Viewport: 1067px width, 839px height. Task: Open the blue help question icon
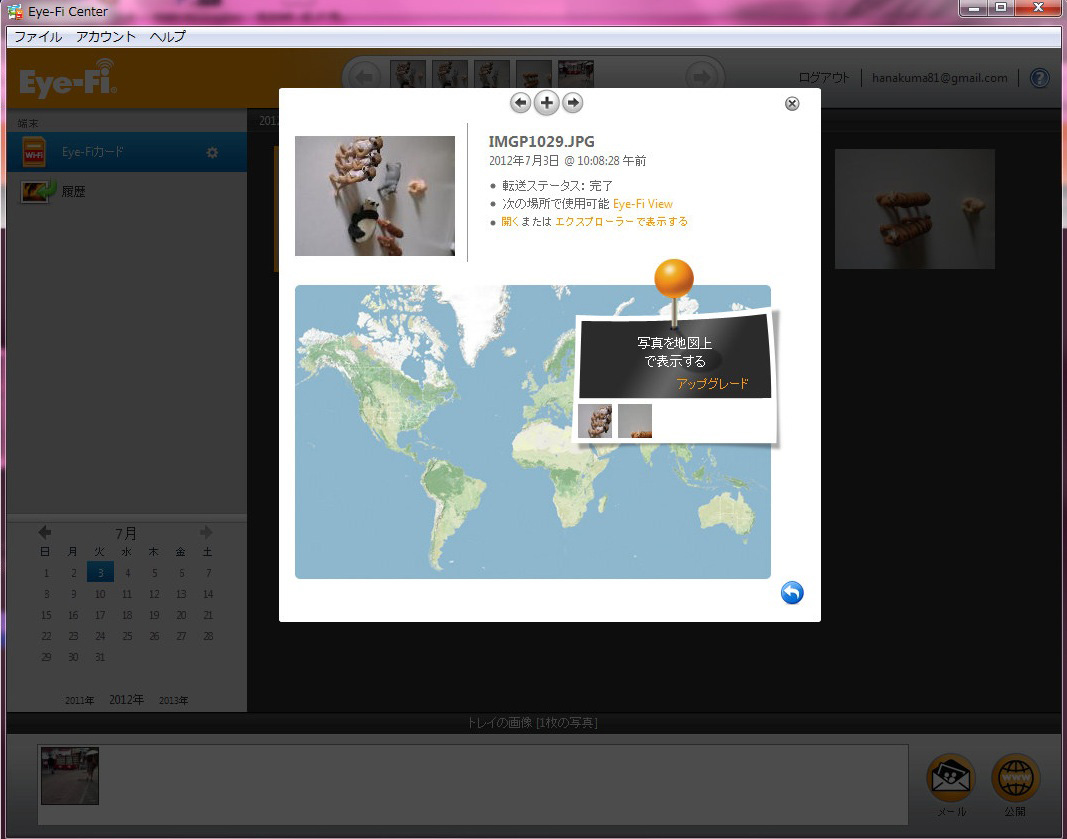[x=1040, y=78]
